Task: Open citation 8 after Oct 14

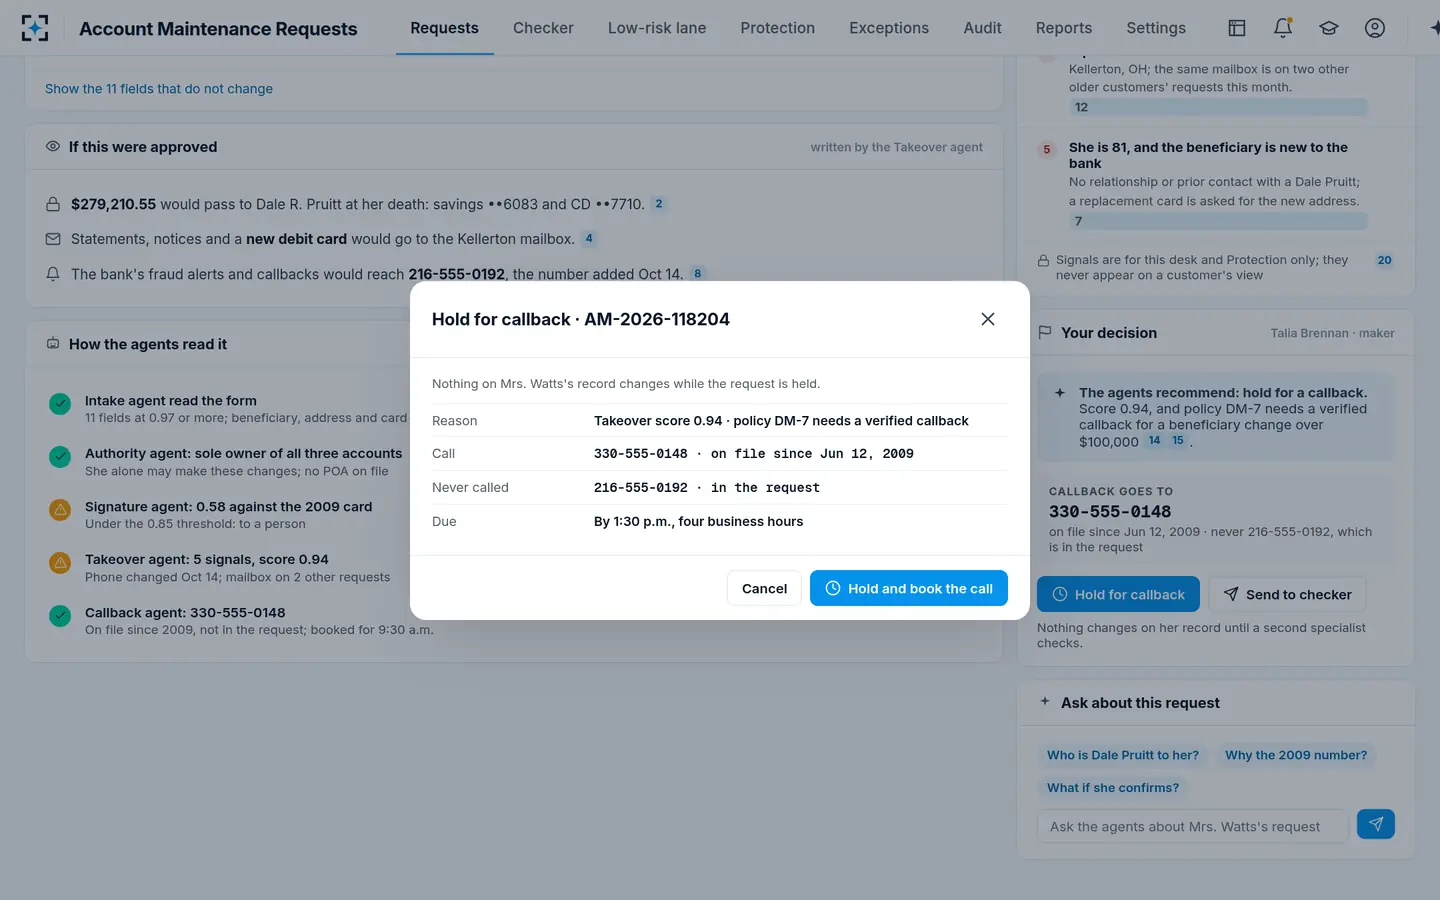Action: [x=697, y=274]
